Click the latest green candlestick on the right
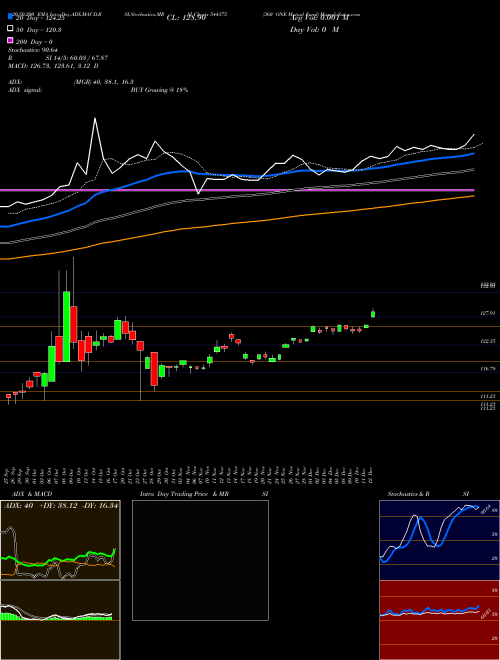The image size is (500, 660). pos(373,314)
